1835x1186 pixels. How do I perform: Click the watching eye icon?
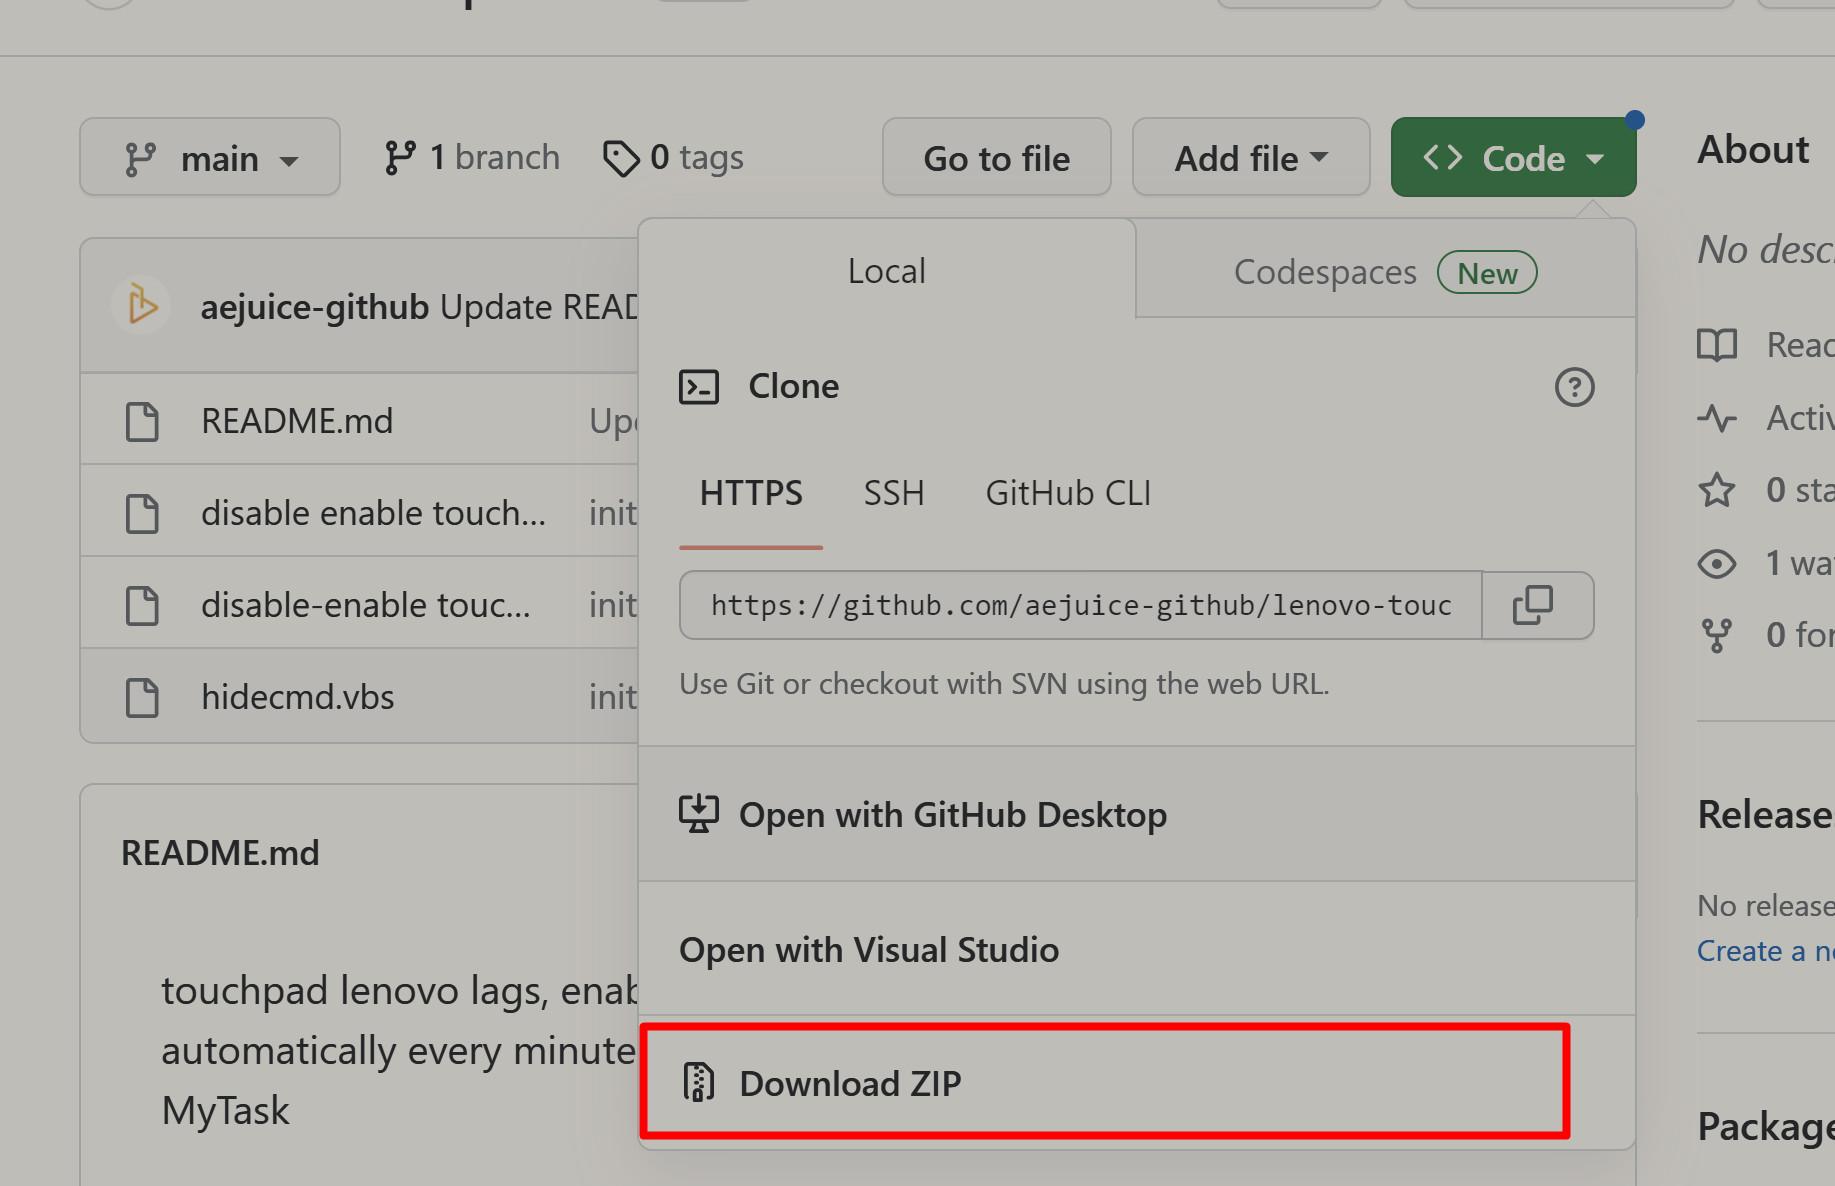point(1717,564)
